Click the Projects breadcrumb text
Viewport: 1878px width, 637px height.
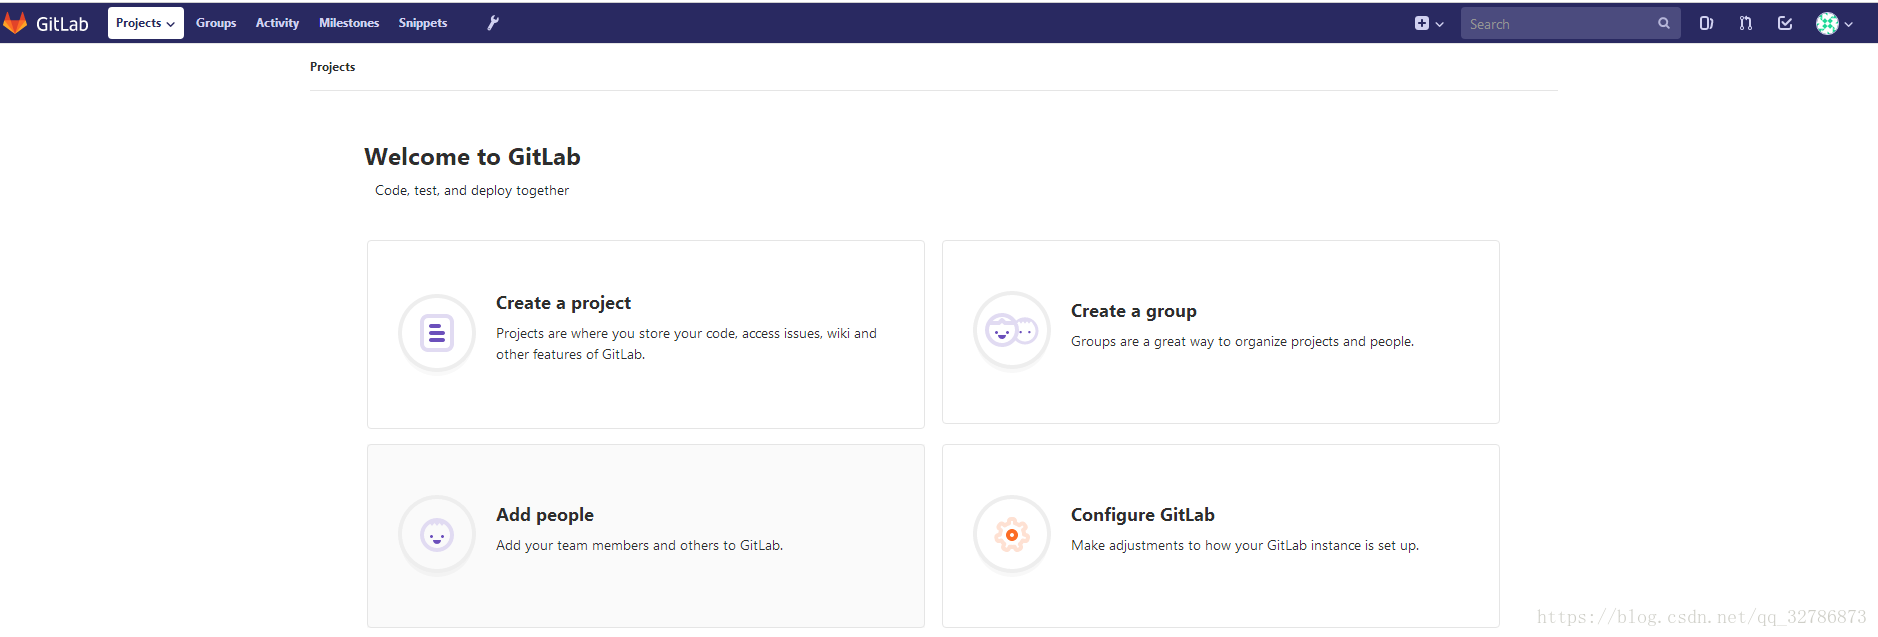pyautogui.click(x=332, y=67)
